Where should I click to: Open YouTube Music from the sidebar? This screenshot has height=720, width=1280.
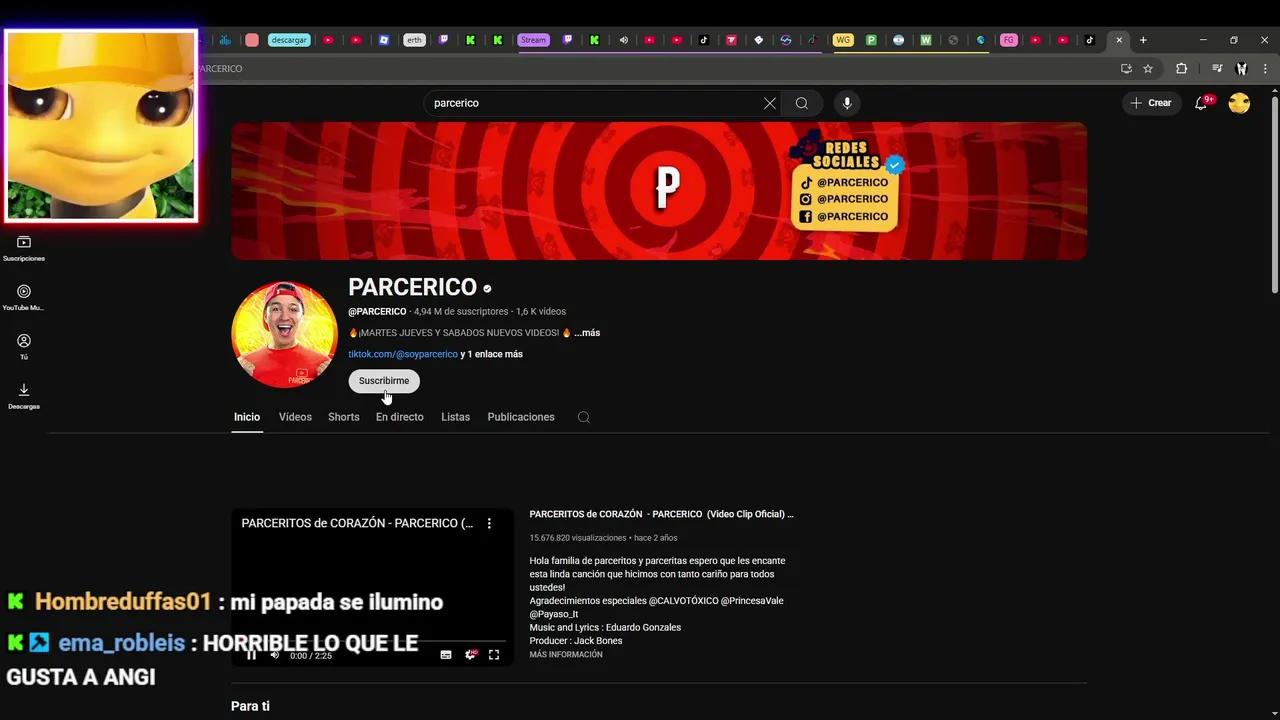click(24, 298)
